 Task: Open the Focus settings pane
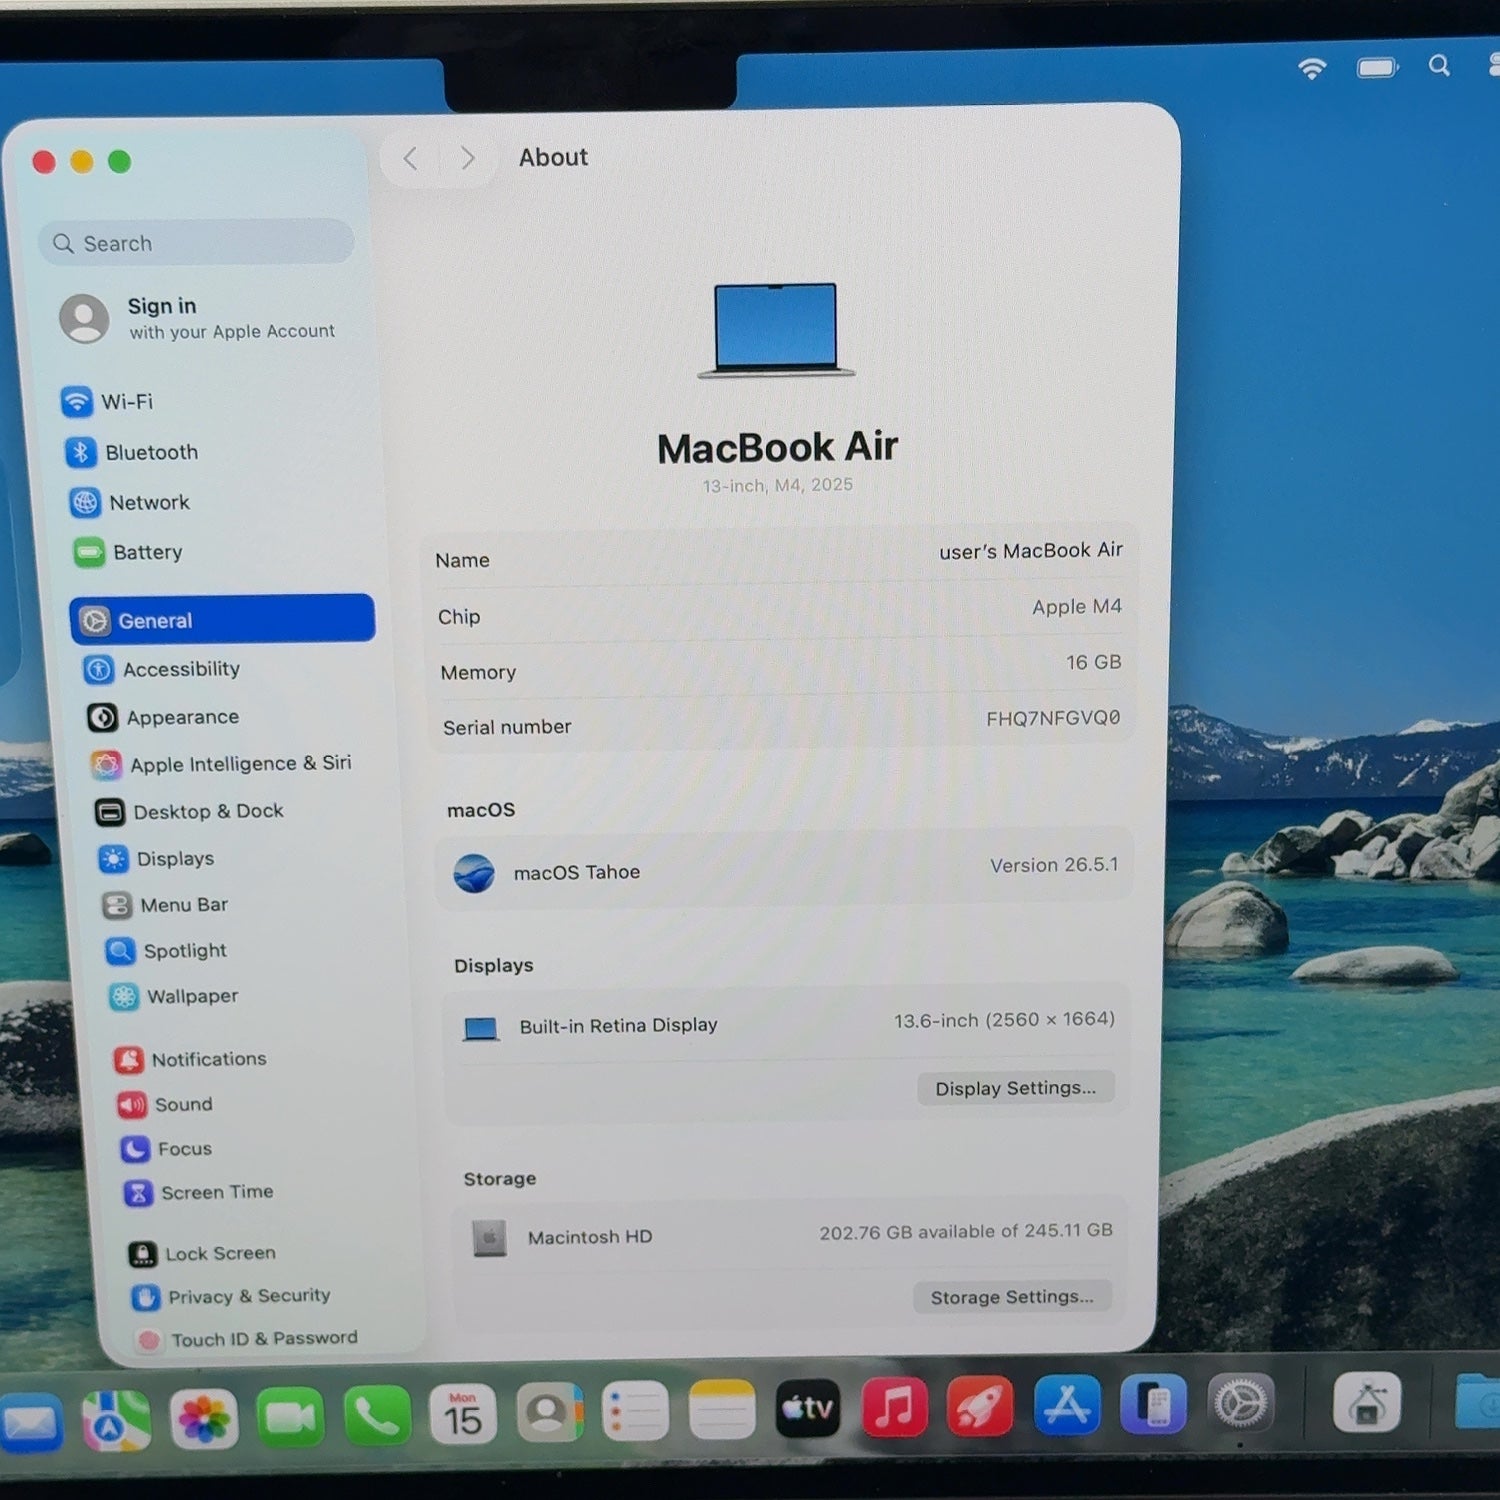[x=166, y=1149]
